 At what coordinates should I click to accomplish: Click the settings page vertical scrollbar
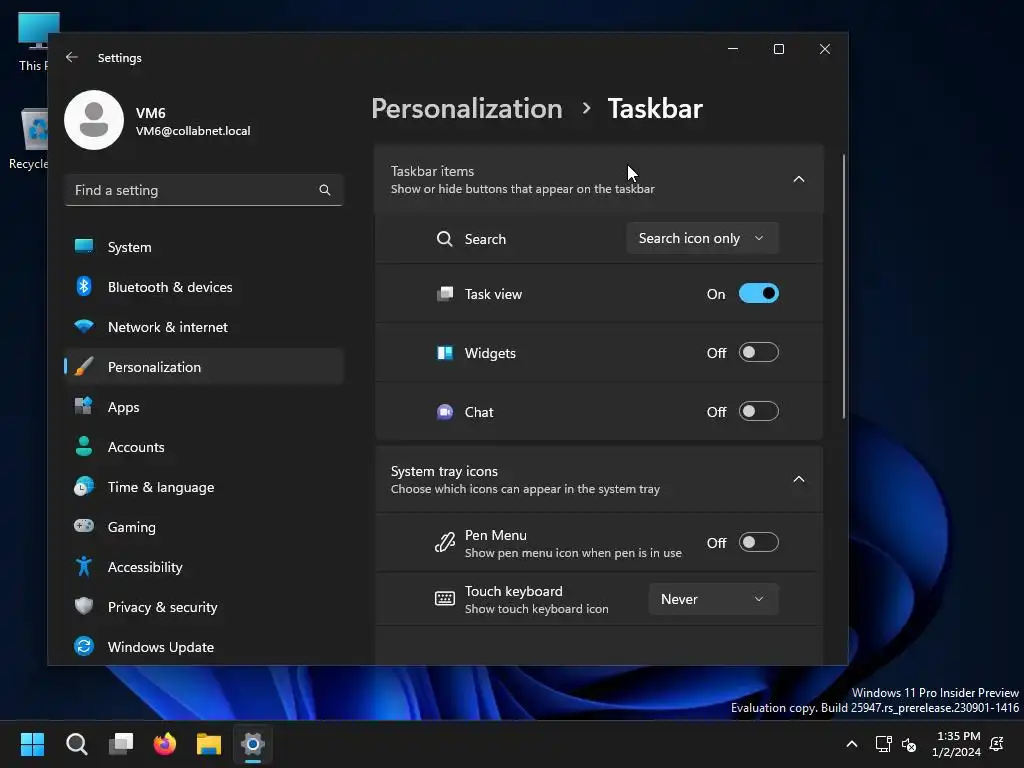click(x=843, y=286)
